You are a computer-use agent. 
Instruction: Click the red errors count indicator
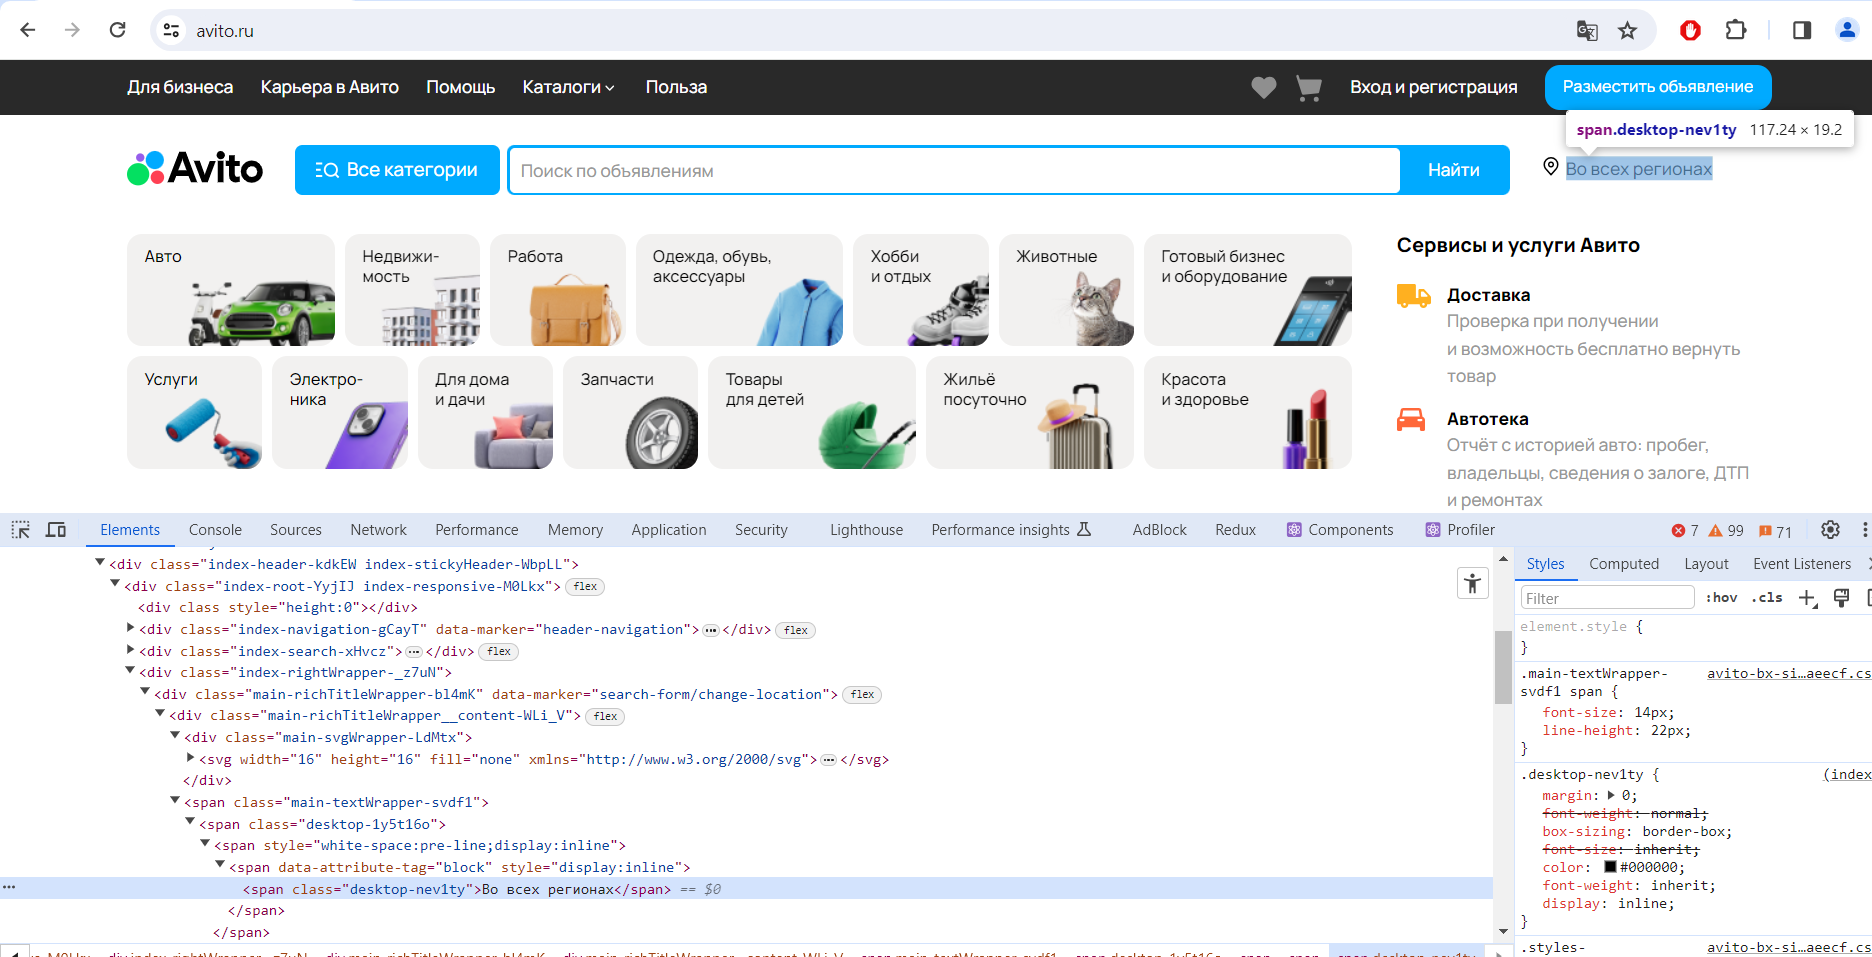pos(1685,531)
